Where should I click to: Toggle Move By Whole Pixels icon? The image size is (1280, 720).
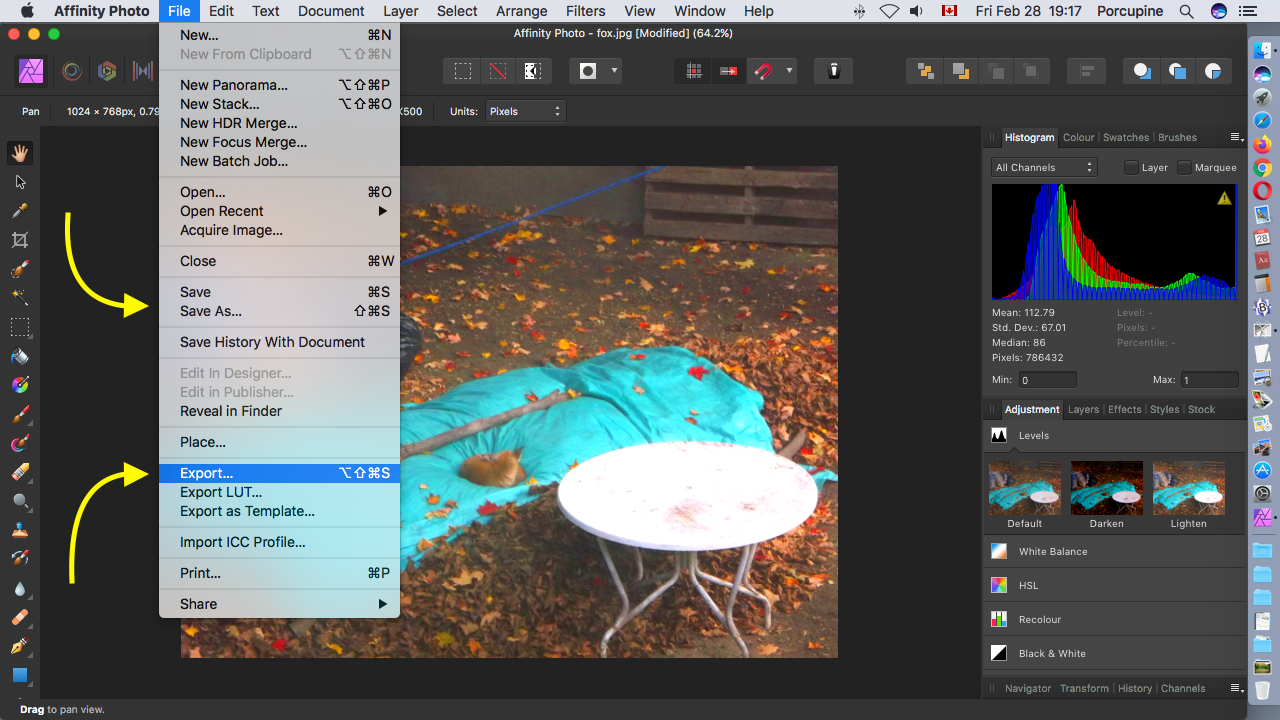coord(728,71)
